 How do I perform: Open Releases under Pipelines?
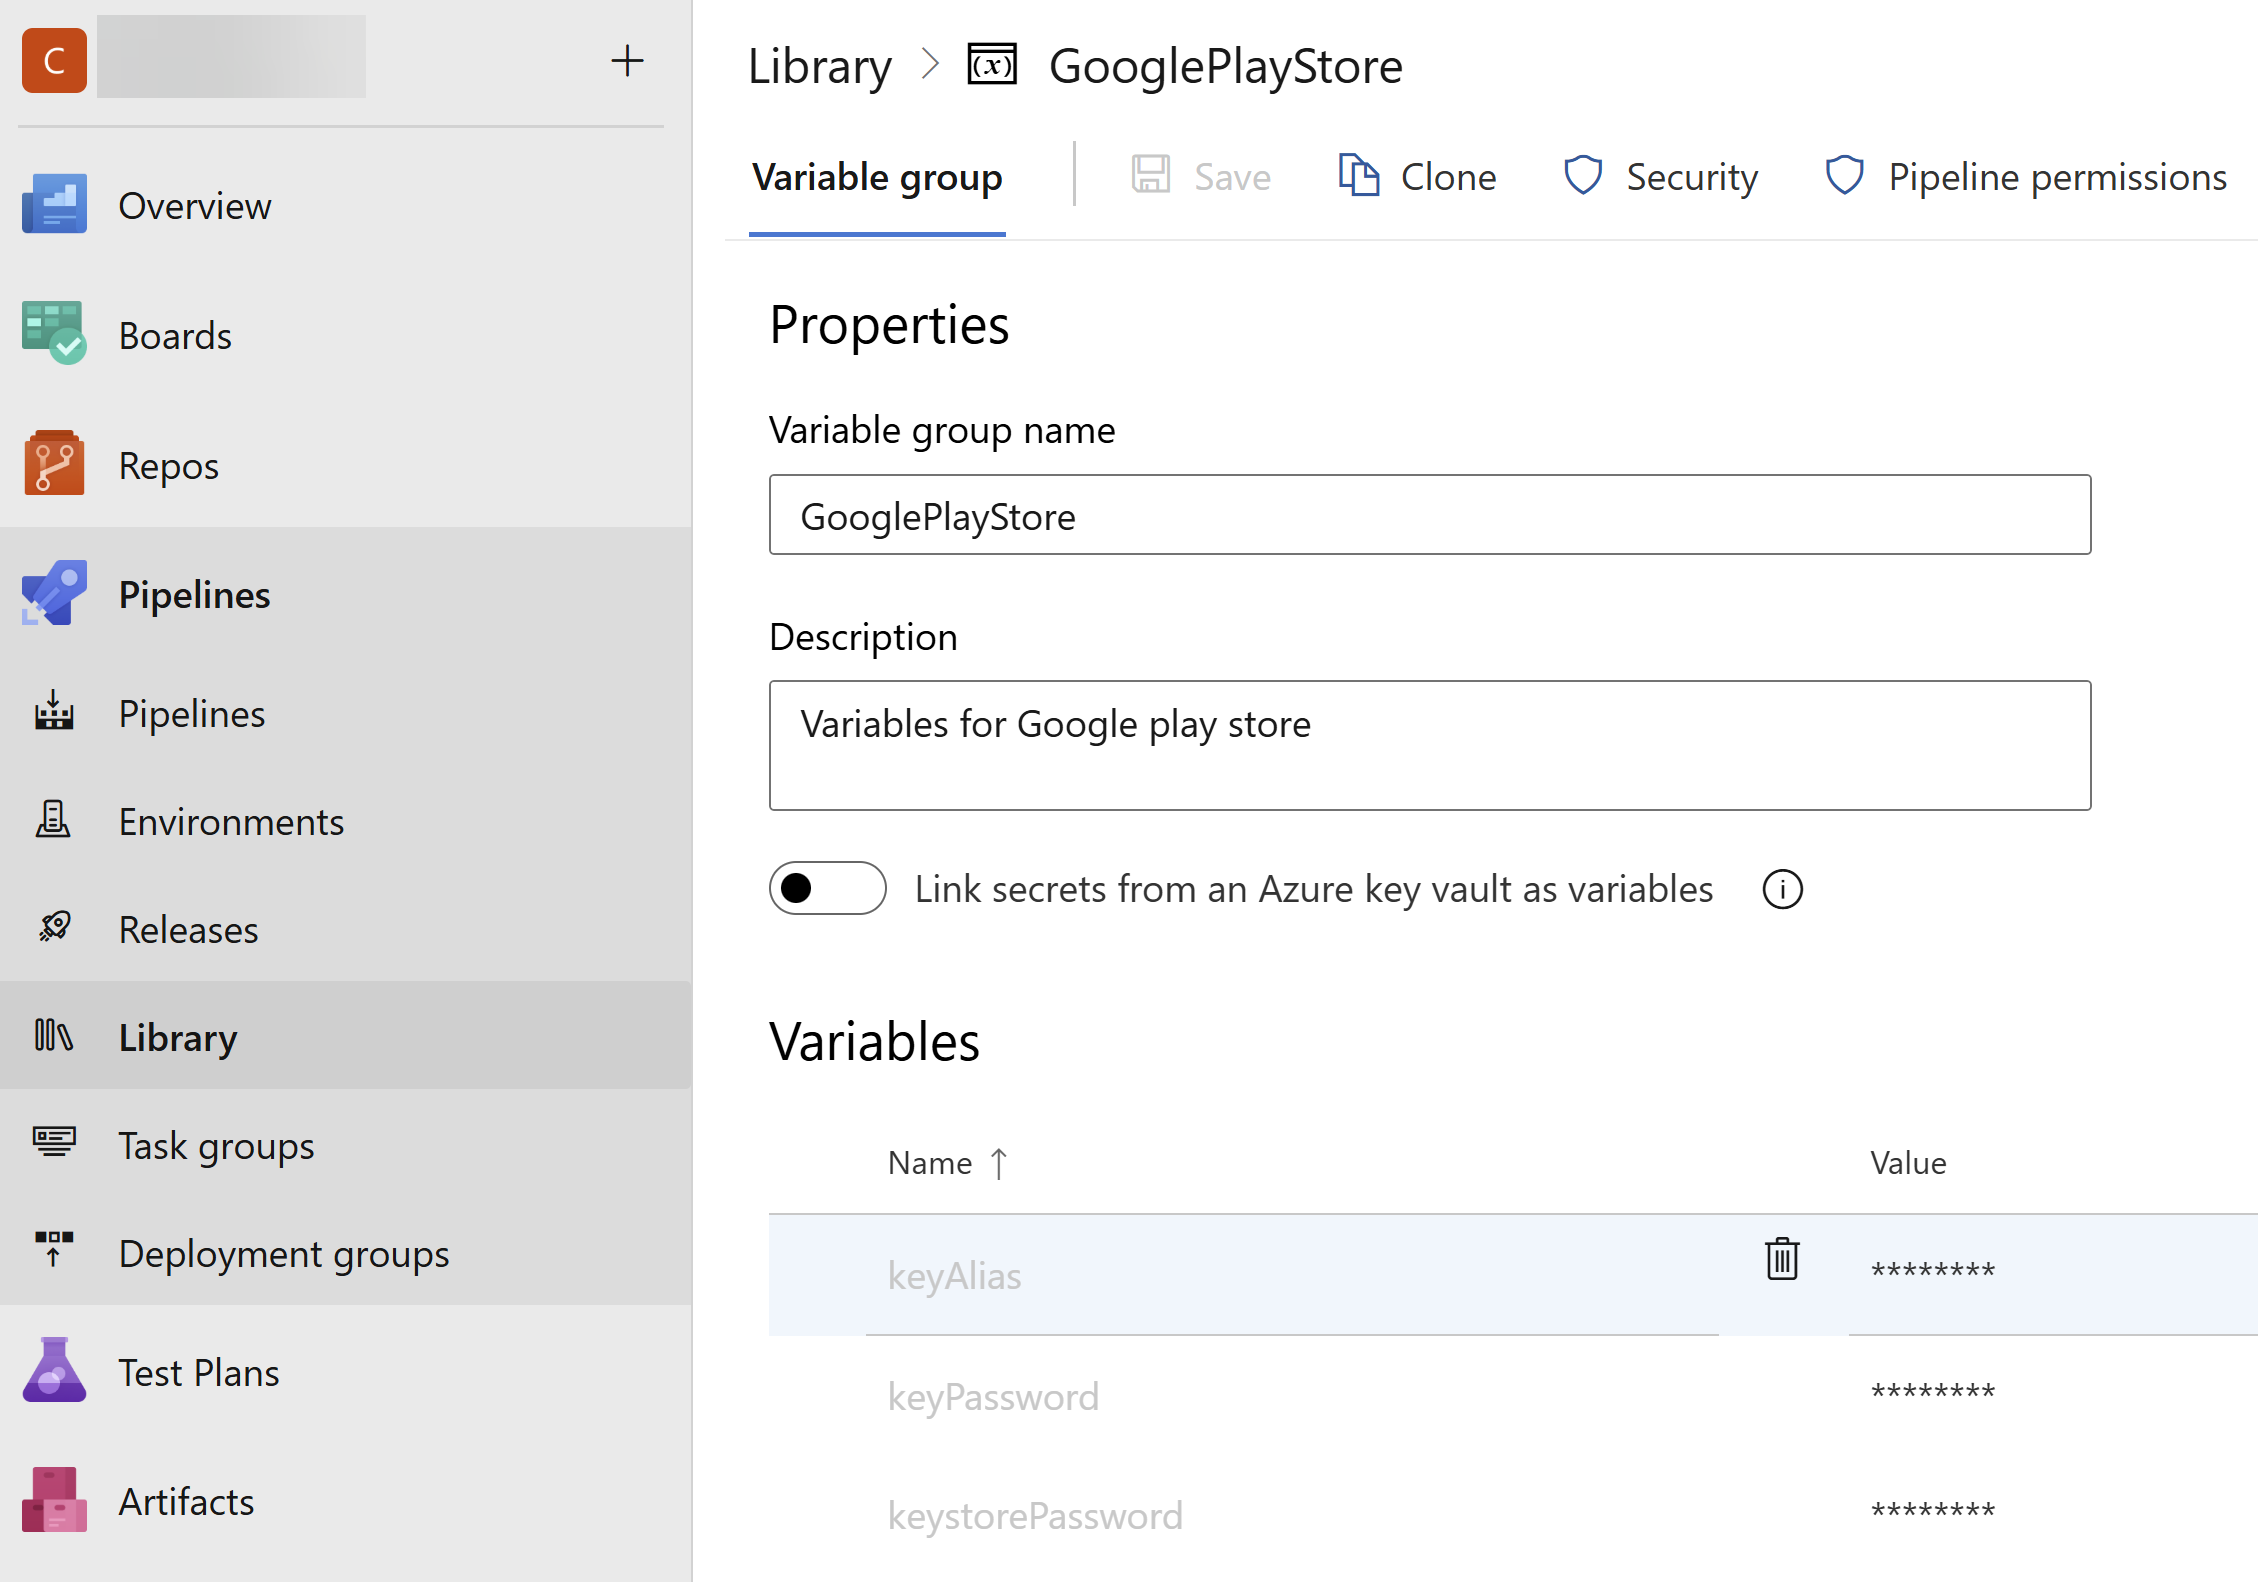188,930
